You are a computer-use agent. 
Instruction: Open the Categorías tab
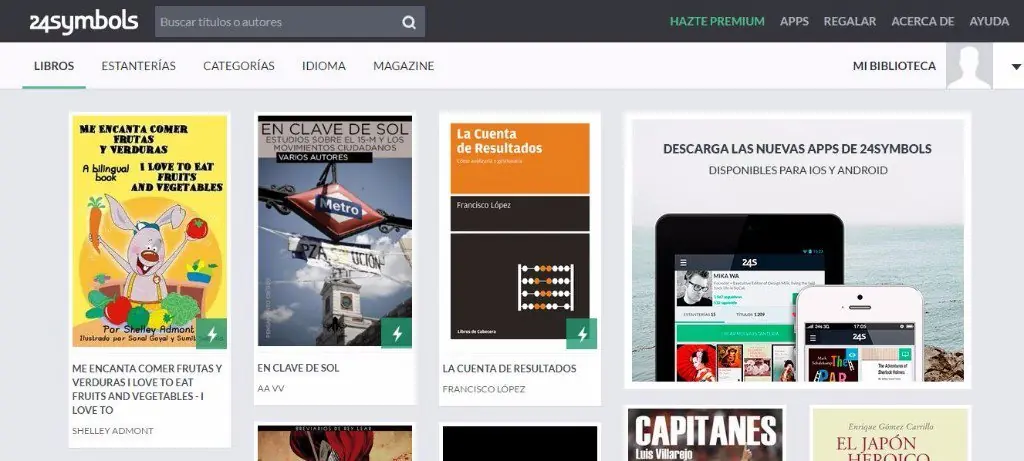pyautogui.click(x=239, y=66)
